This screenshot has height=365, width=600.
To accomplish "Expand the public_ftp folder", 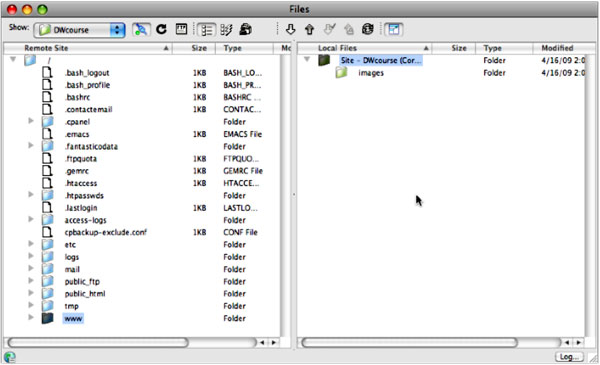I will tap(31, 281).
